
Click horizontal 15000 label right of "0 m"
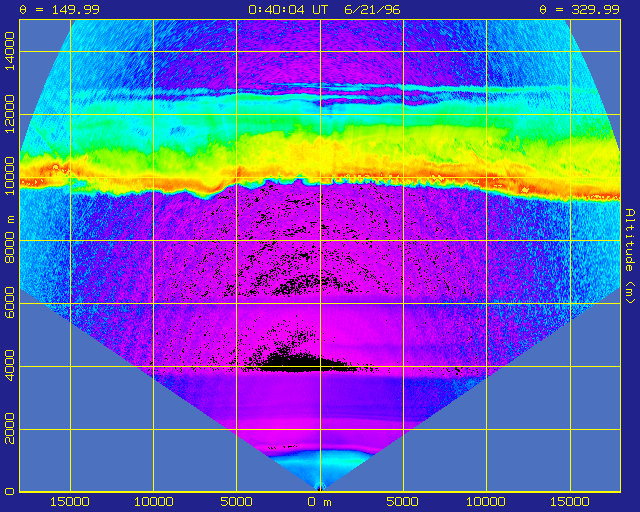(570, 502)
